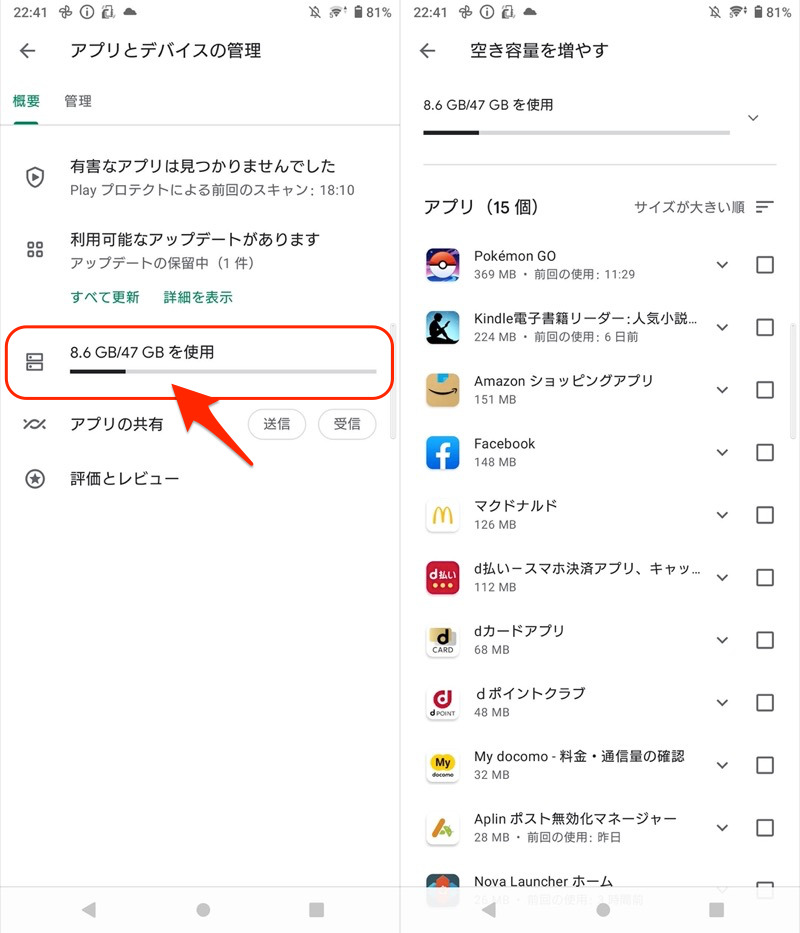800x933 pixels.
Task: Open the 8.6 GB/47 GB storage usage bar
Action: [x=198, y=361]
